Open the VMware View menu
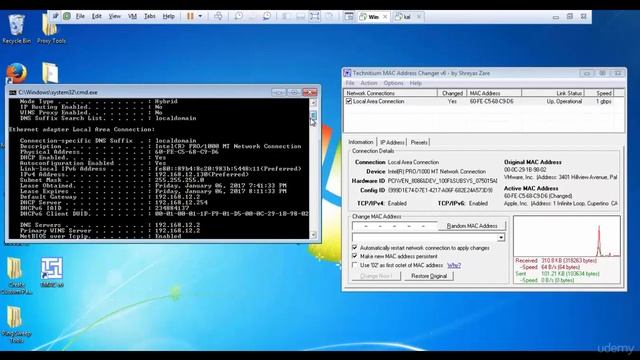640x360 pixels. [x=114, y=16]
